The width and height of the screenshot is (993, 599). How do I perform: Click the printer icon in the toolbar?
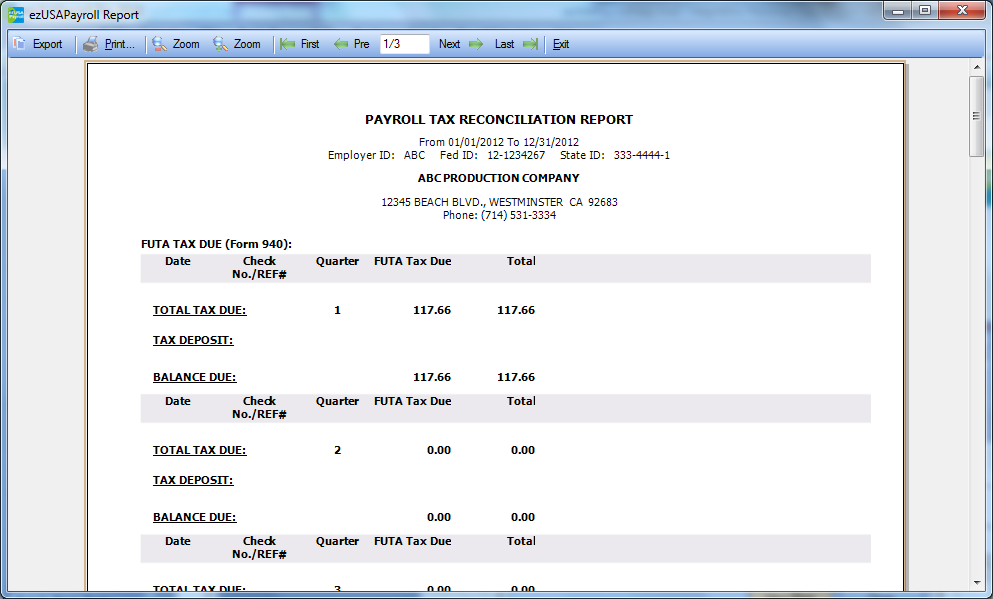click(91, 44)
